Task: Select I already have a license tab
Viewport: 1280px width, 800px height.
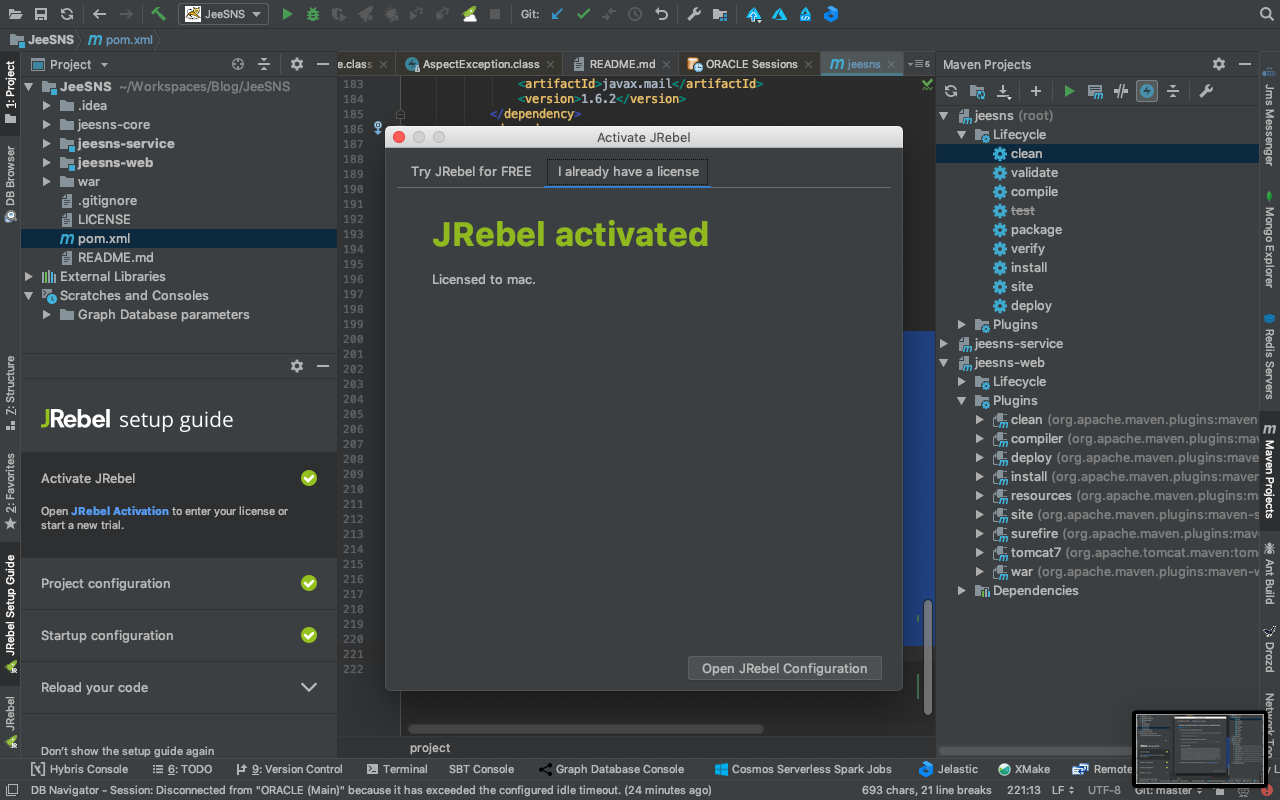Action: (x=628, y=171)
